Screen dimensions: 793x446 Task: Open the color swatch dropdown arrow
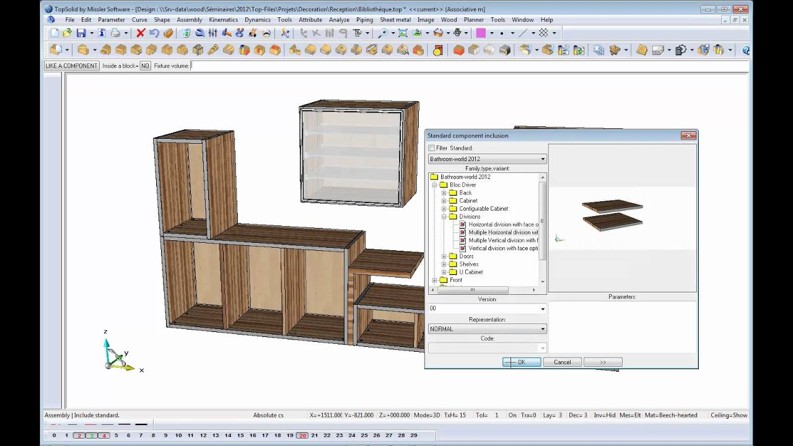click(x=492, y=33)
